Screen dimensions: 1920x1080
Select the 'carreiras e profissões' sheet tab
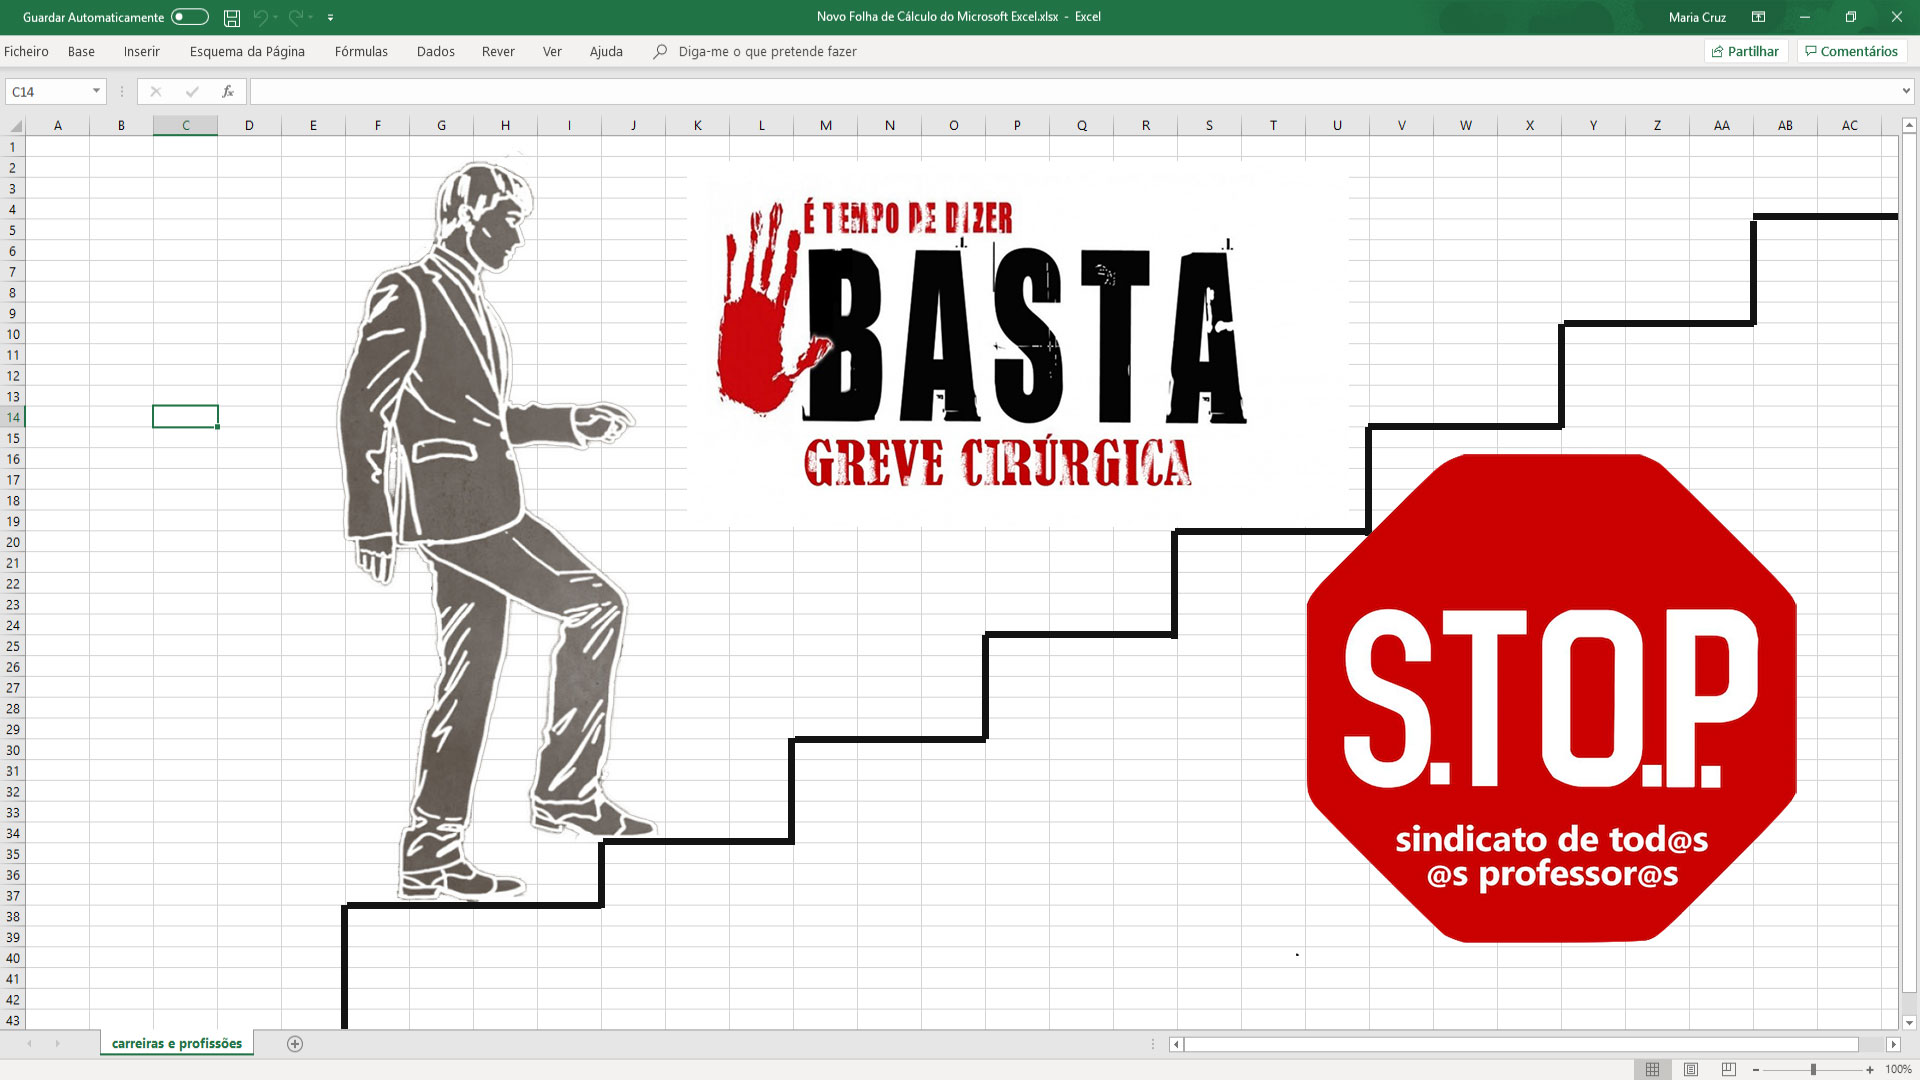(177, 1043)
